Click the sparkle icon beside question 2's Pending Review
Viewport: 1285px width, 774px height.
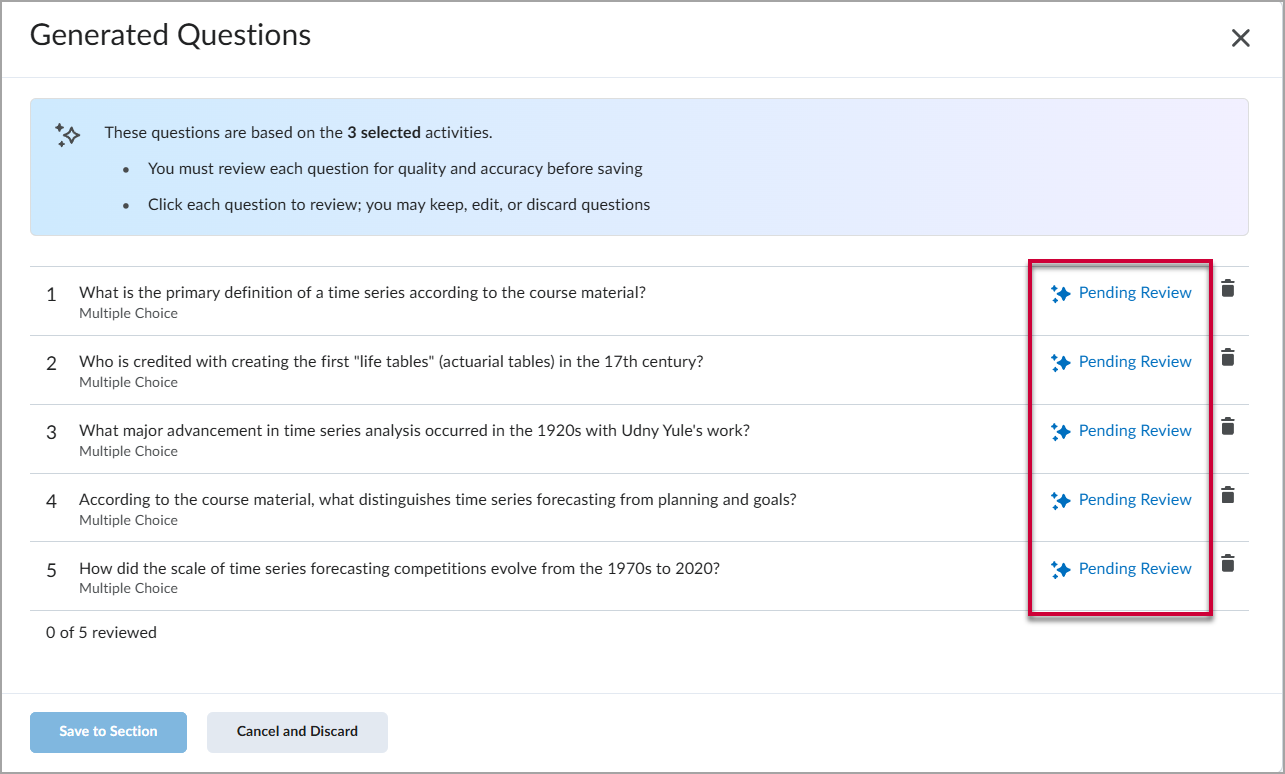point(1061,363)
